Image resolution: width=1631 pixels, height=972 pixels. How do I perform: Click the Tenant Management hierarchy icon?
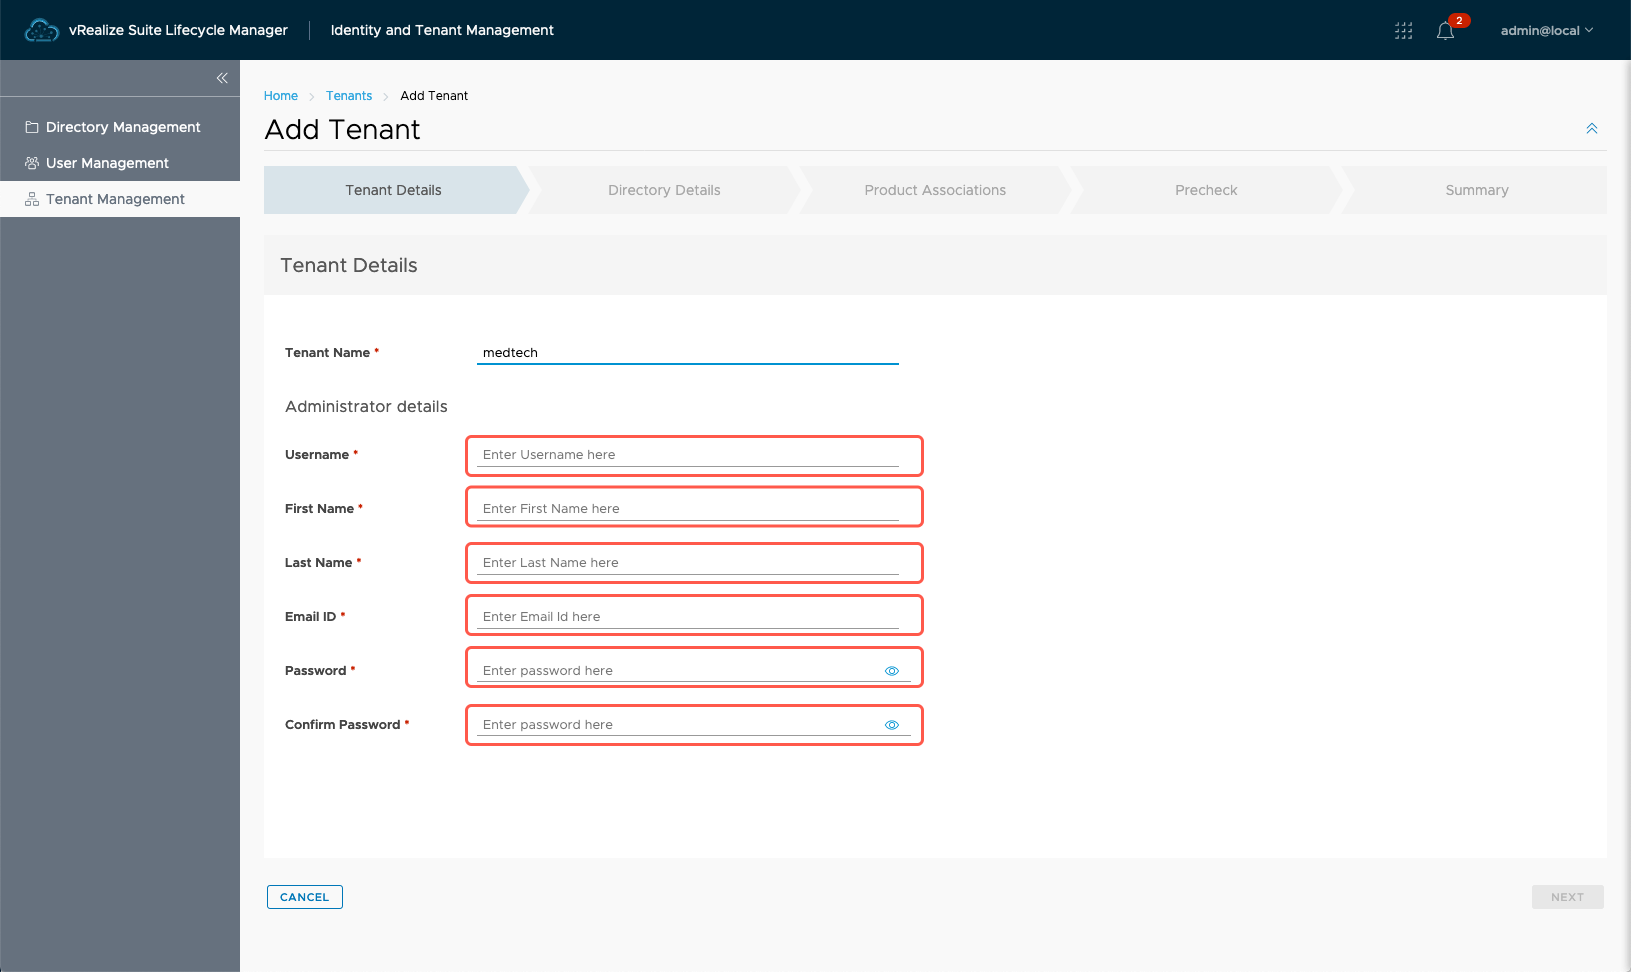click(32, 199)
